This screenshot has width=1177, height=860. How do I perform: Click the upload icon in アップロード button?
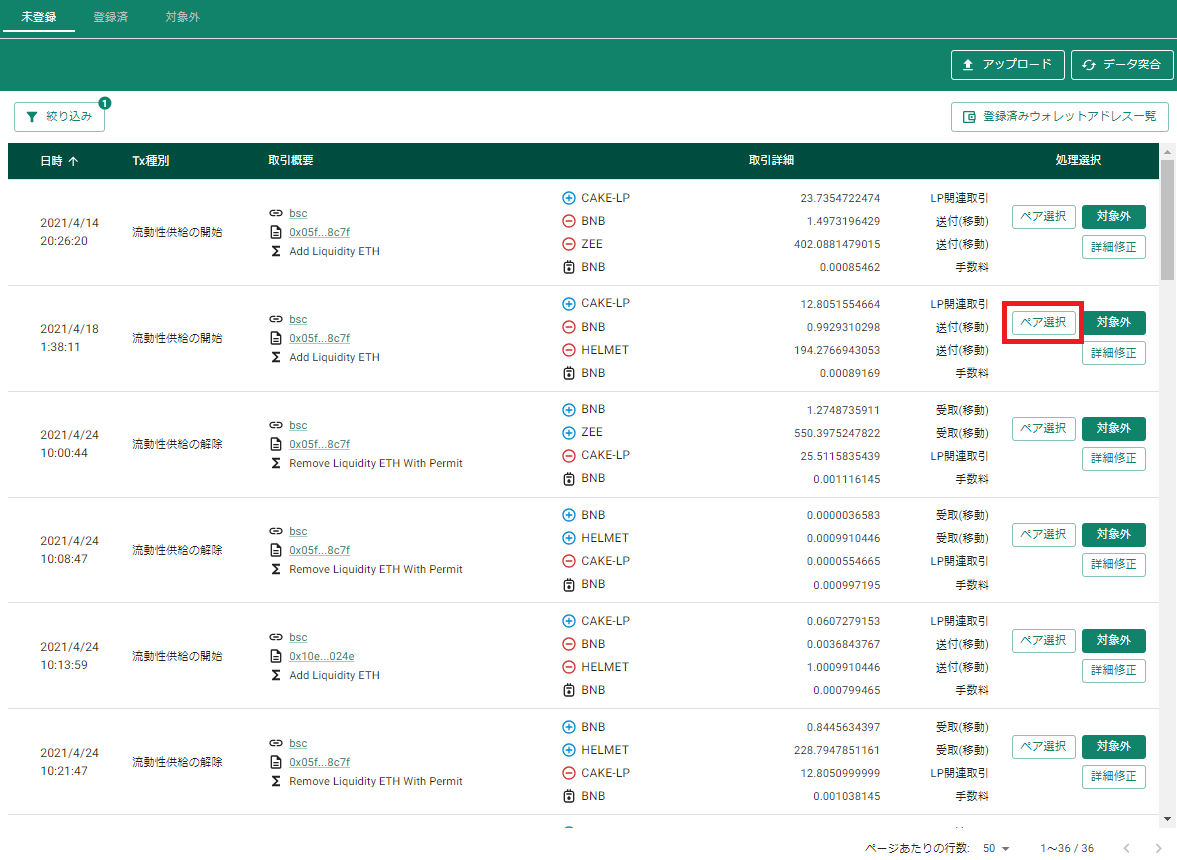[968, 65]
